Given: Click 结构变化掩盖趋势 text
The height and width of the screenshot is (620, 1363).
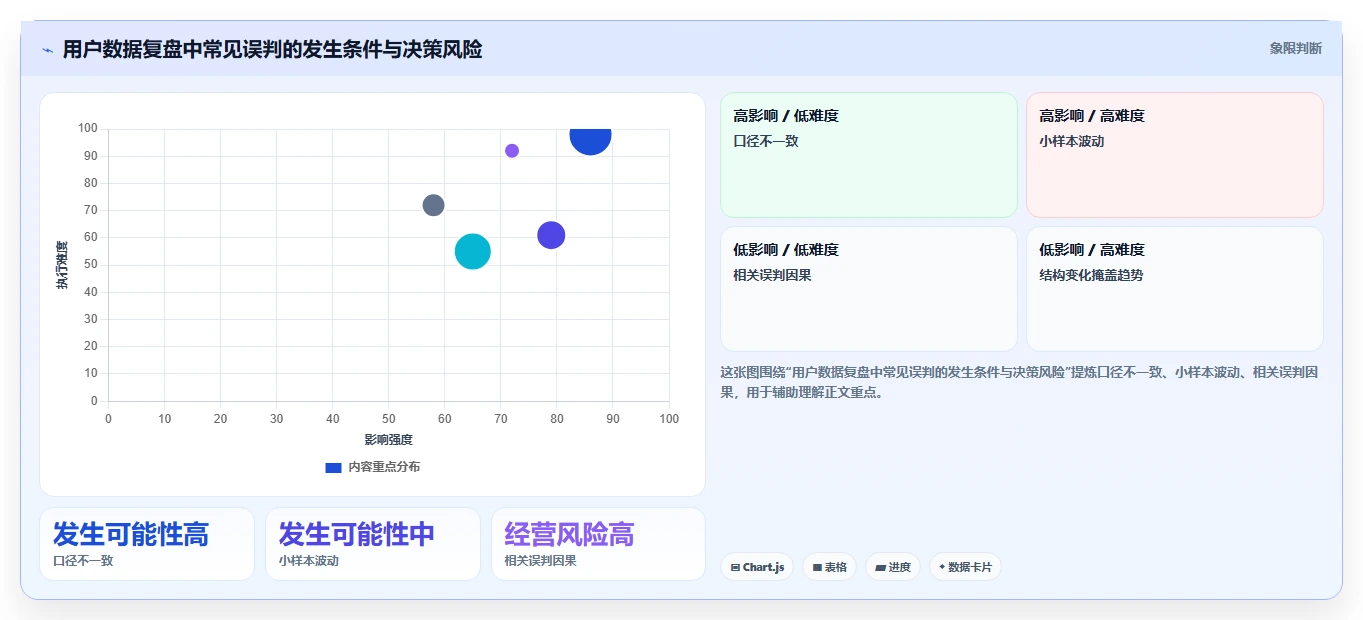Looking at the screenshot, I should 1091,275.
